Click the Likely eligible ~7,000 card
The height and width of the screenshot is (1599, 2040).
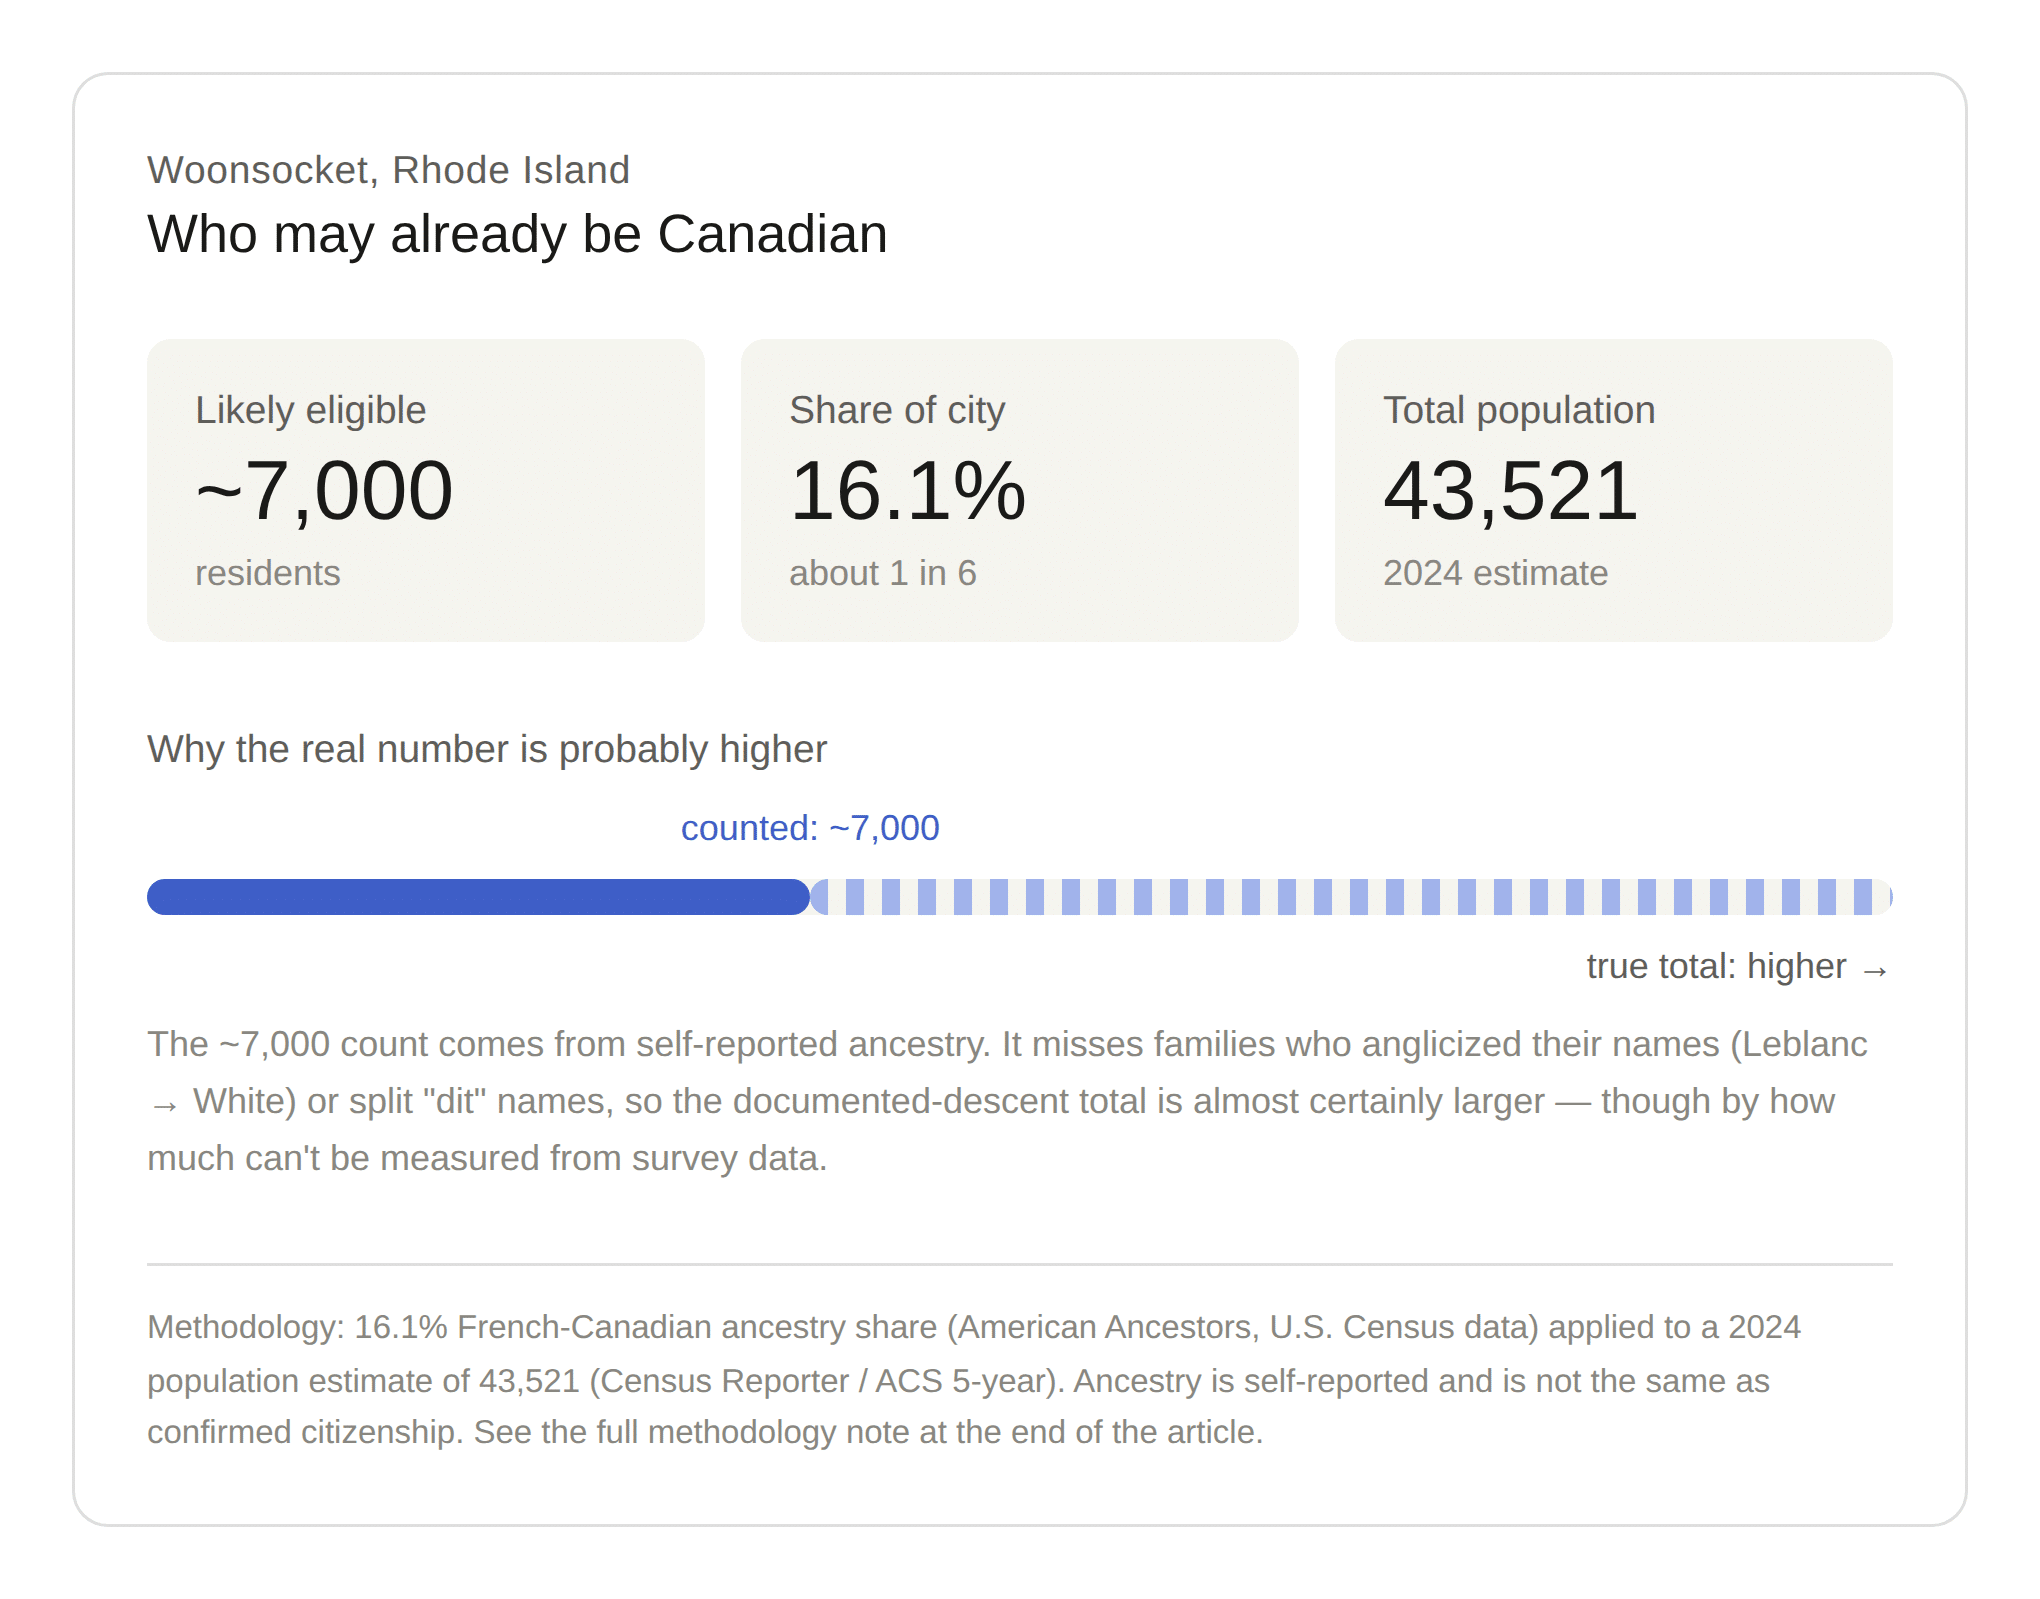pos(426,490)
